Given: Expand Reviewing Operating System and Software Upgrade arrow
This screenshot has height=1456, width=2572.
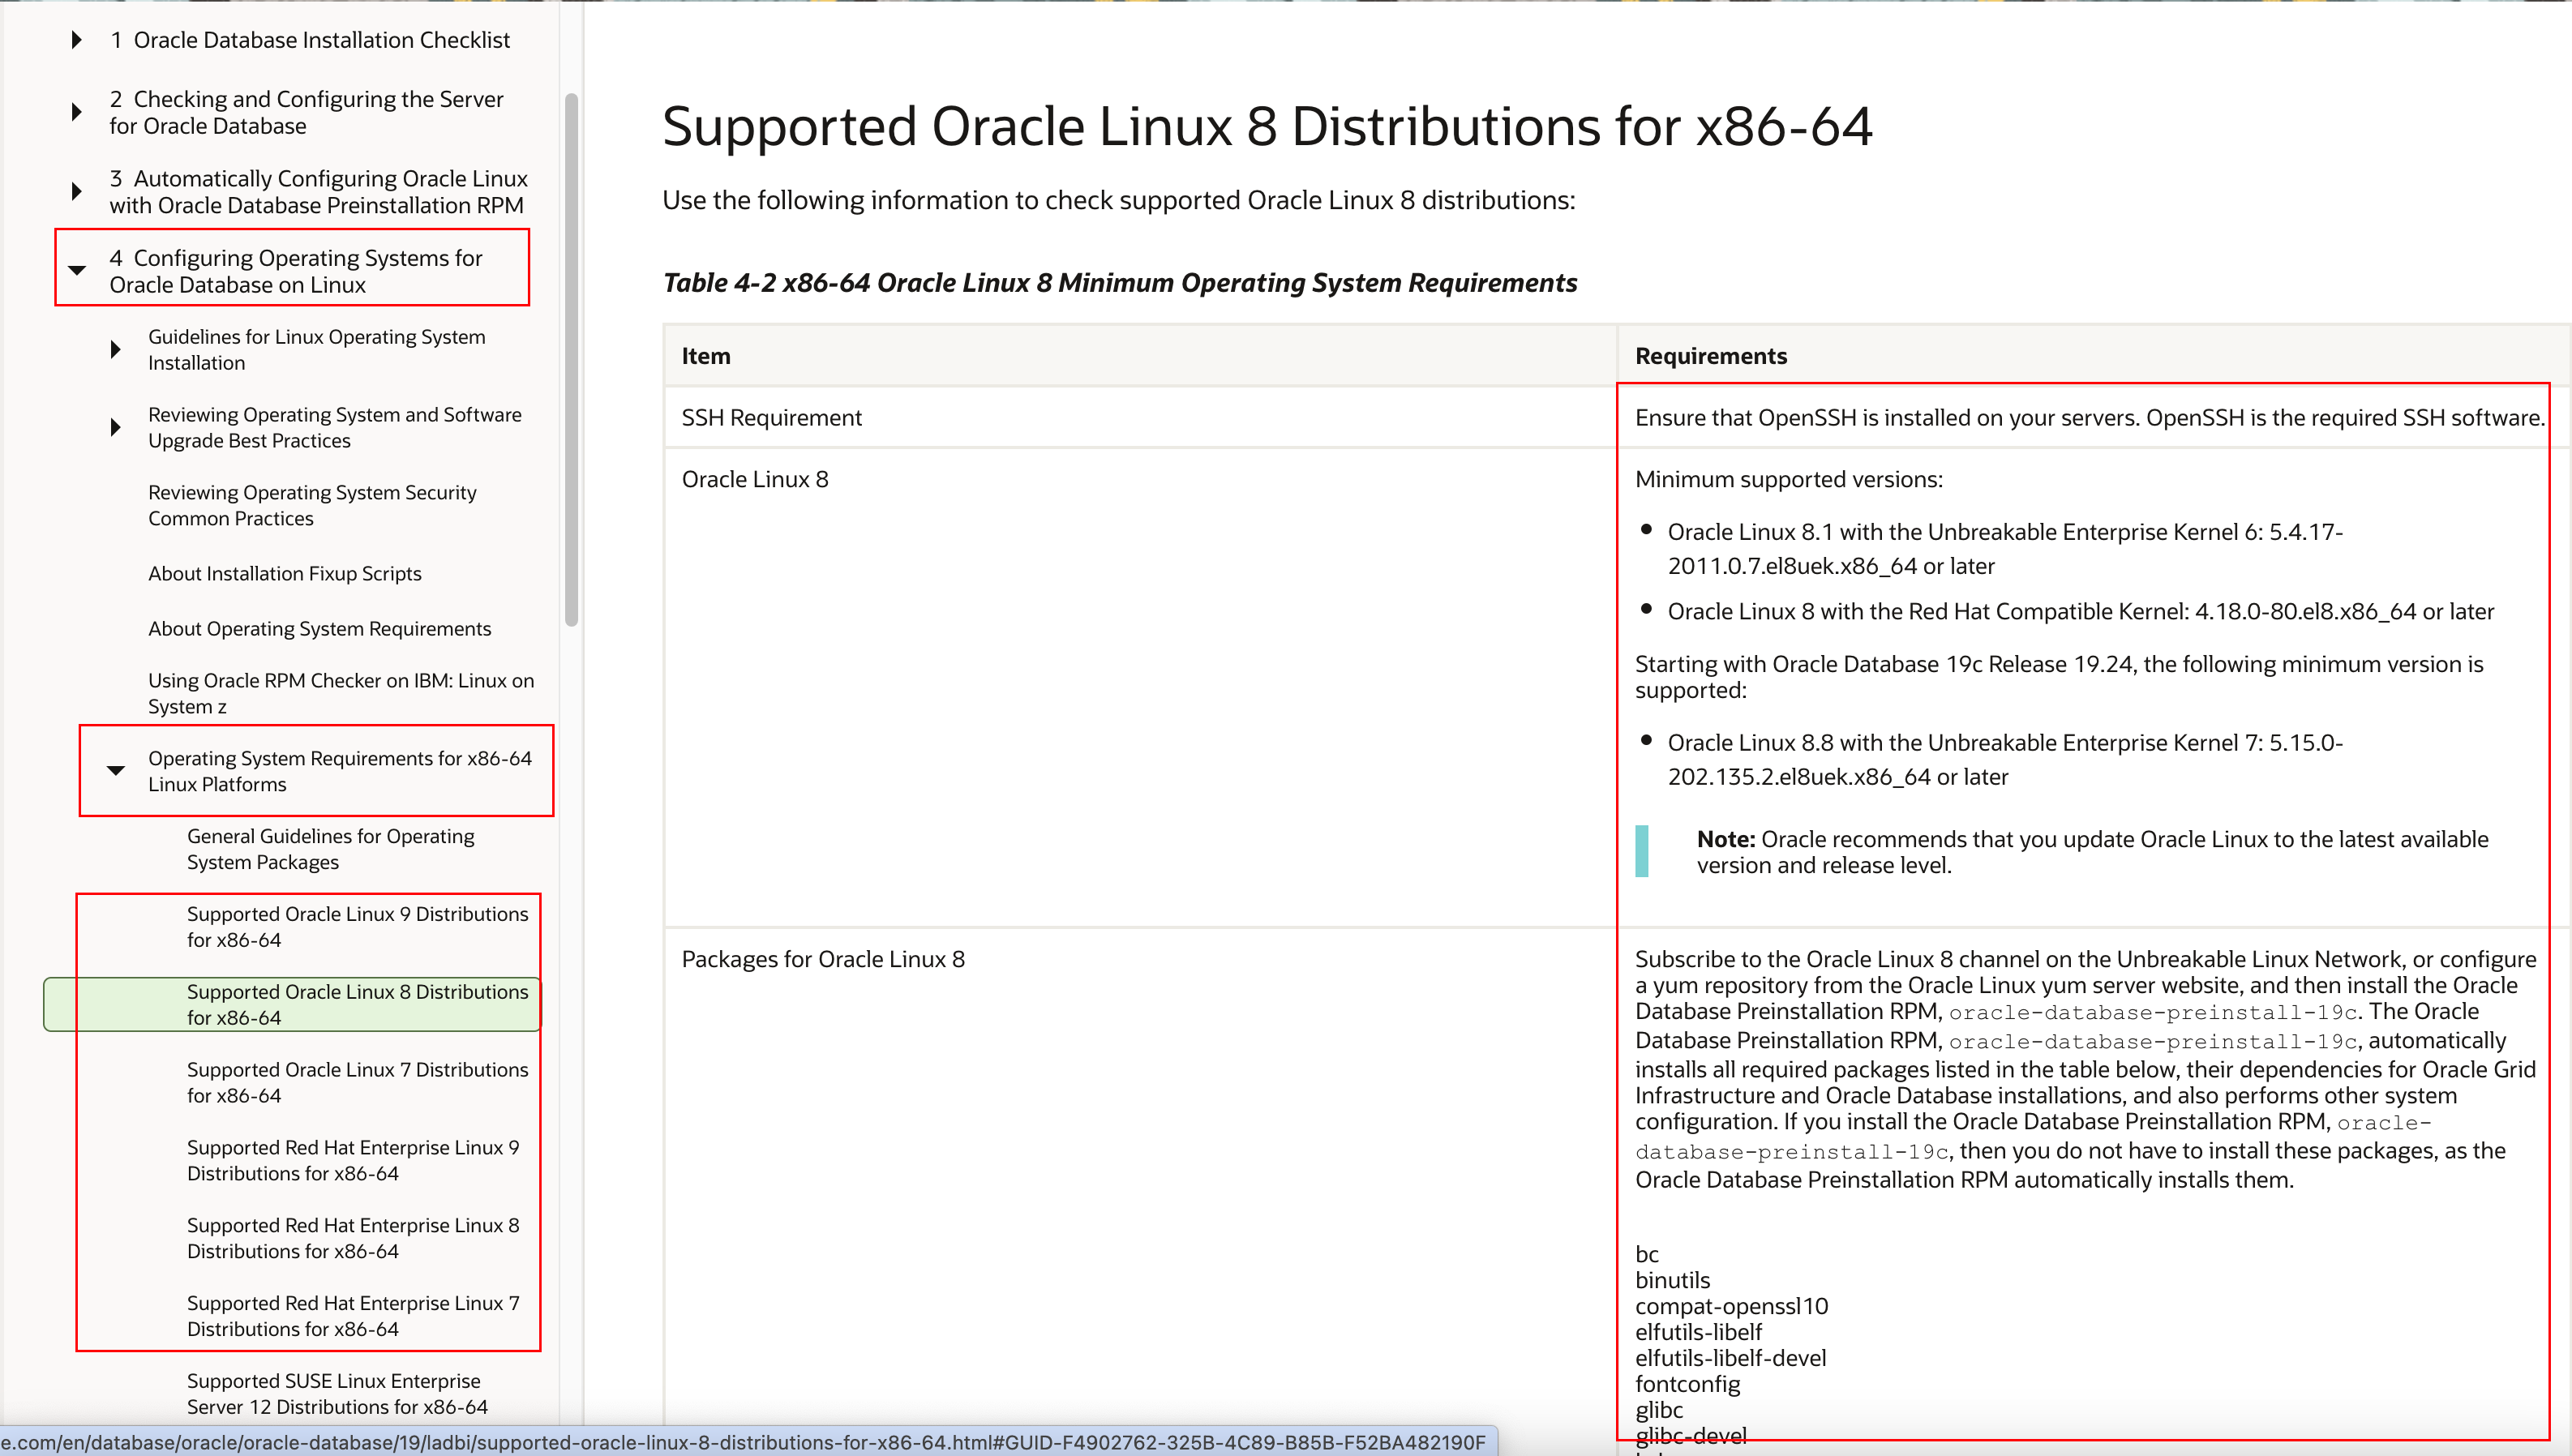Looking at the screenshot, I should coord(116,427).
